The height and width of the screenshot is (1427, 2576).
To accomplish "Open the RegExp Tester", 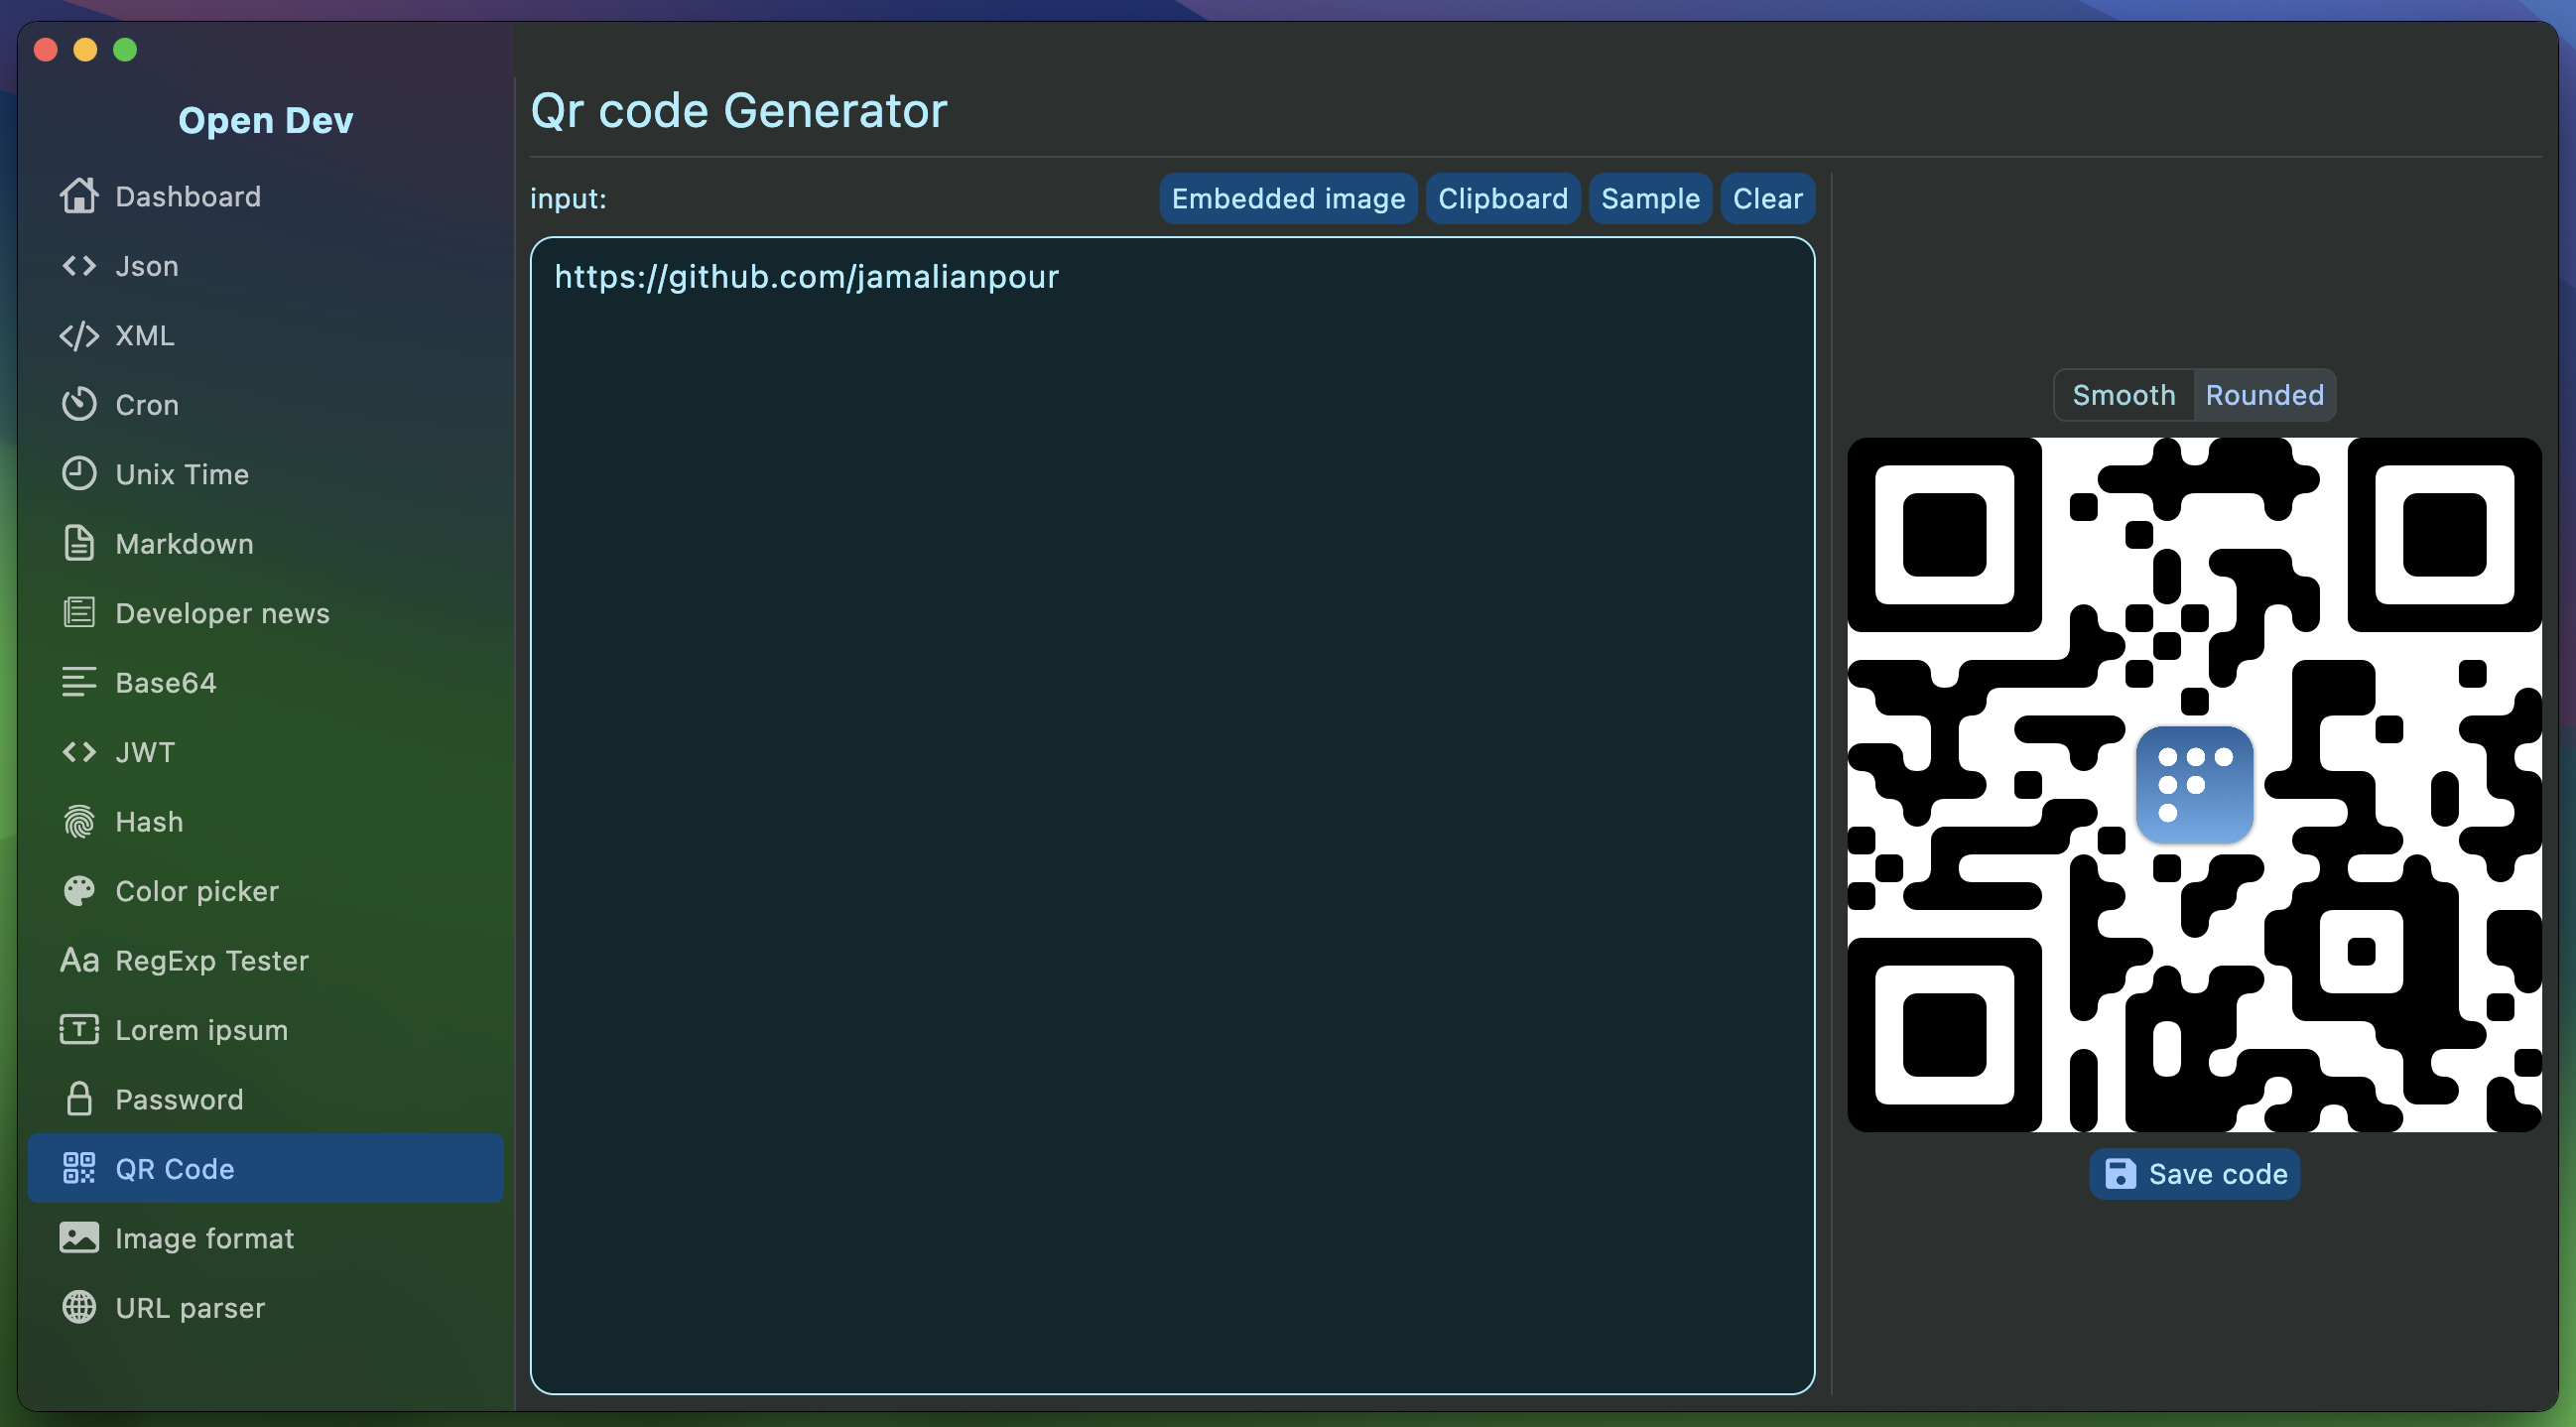I will [x=265, y=960].
